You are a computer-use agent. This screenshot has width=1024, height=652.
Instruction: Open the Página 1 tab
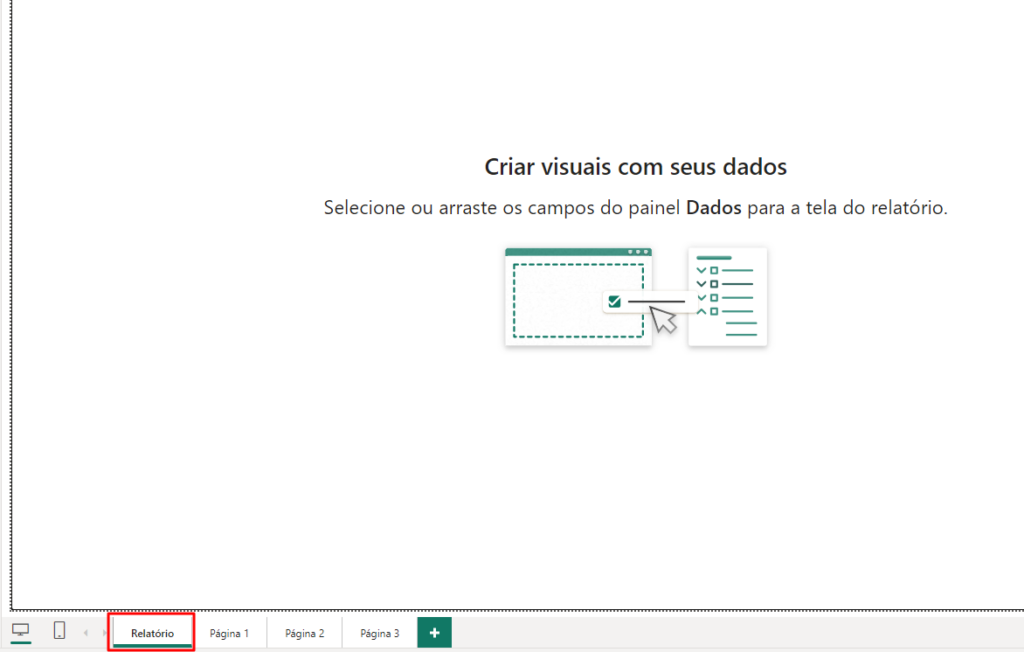point(229,633)
